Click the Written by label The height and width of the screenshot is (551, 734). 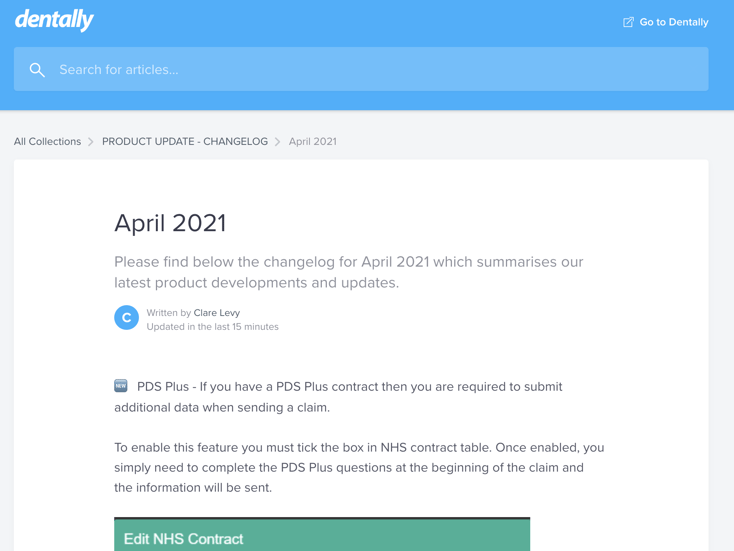(169, 313)
